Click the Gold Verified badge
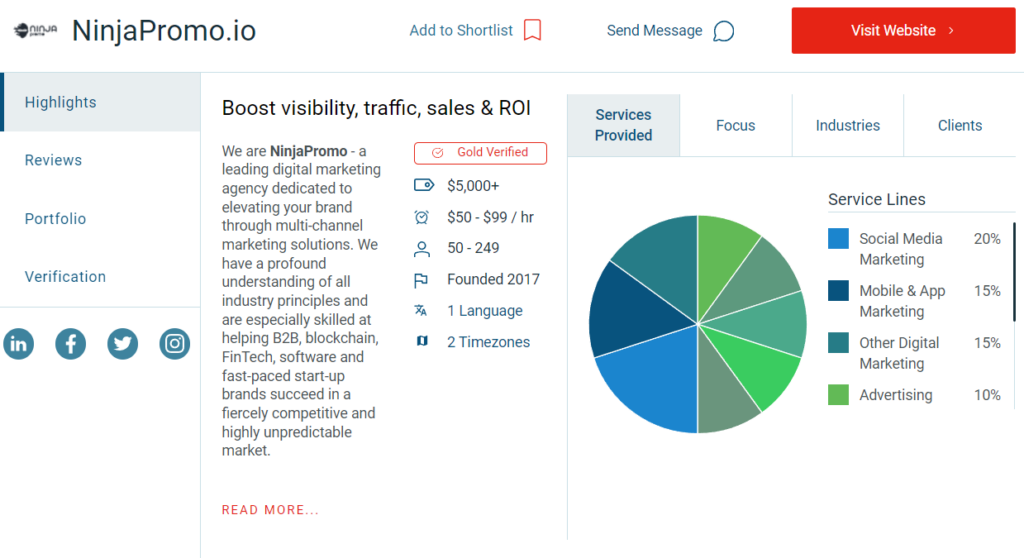The height and width of the screenshot is (558, 1024). pos(480,153)
